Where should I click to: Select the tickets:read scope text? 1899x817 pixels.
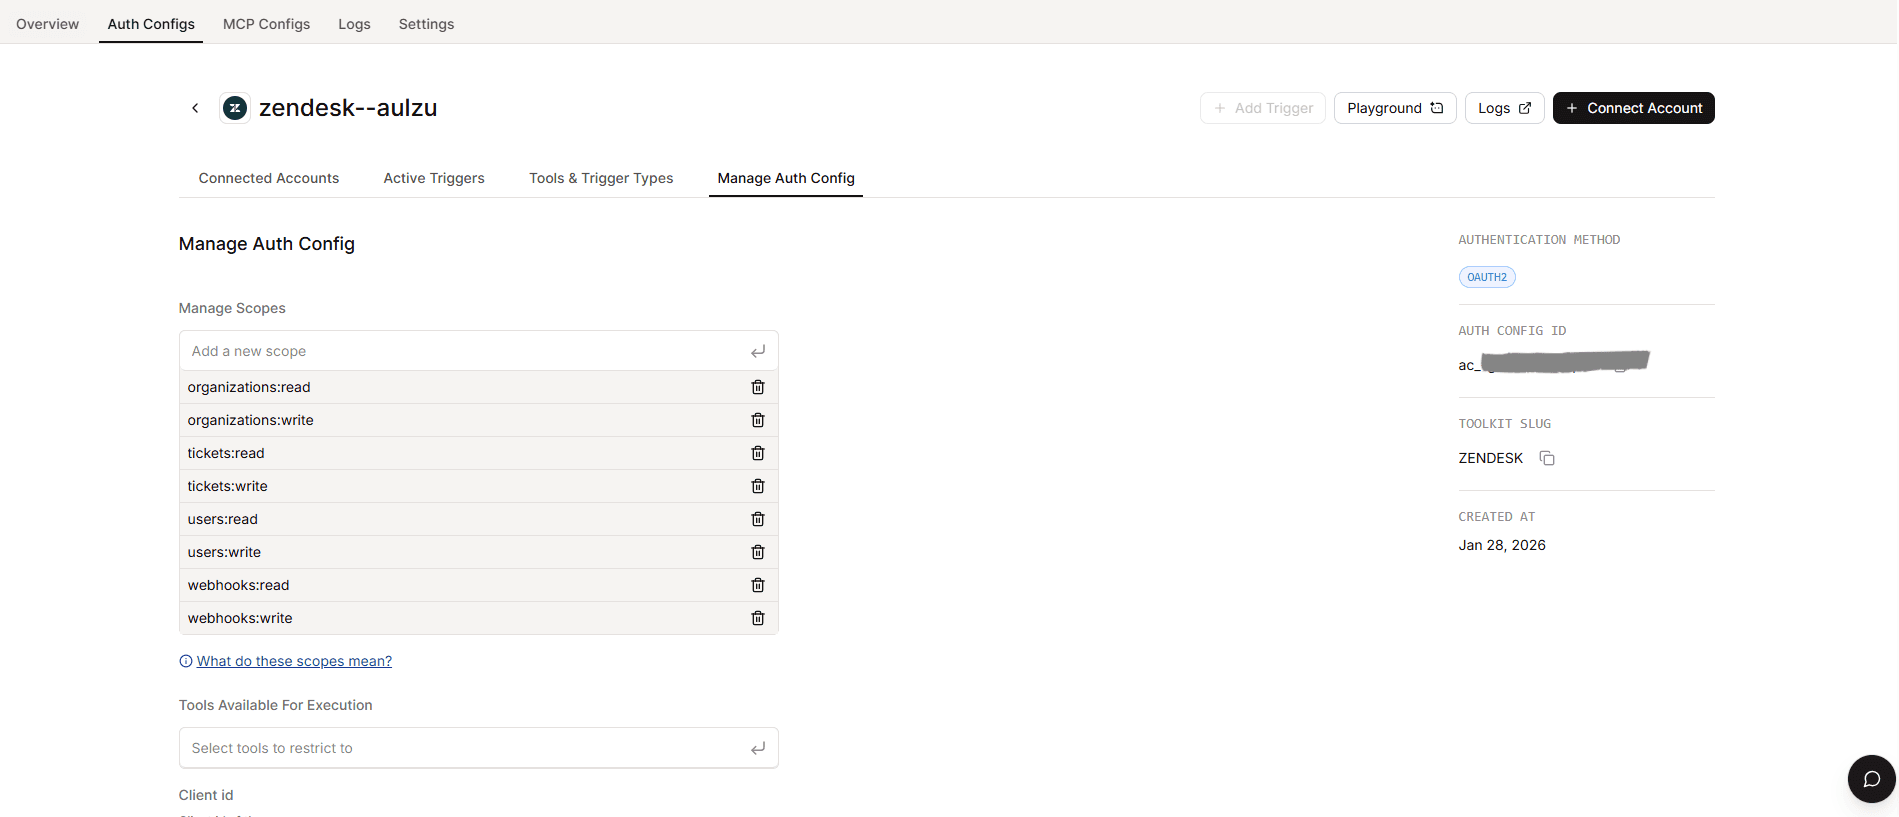(x=226, y=453)
